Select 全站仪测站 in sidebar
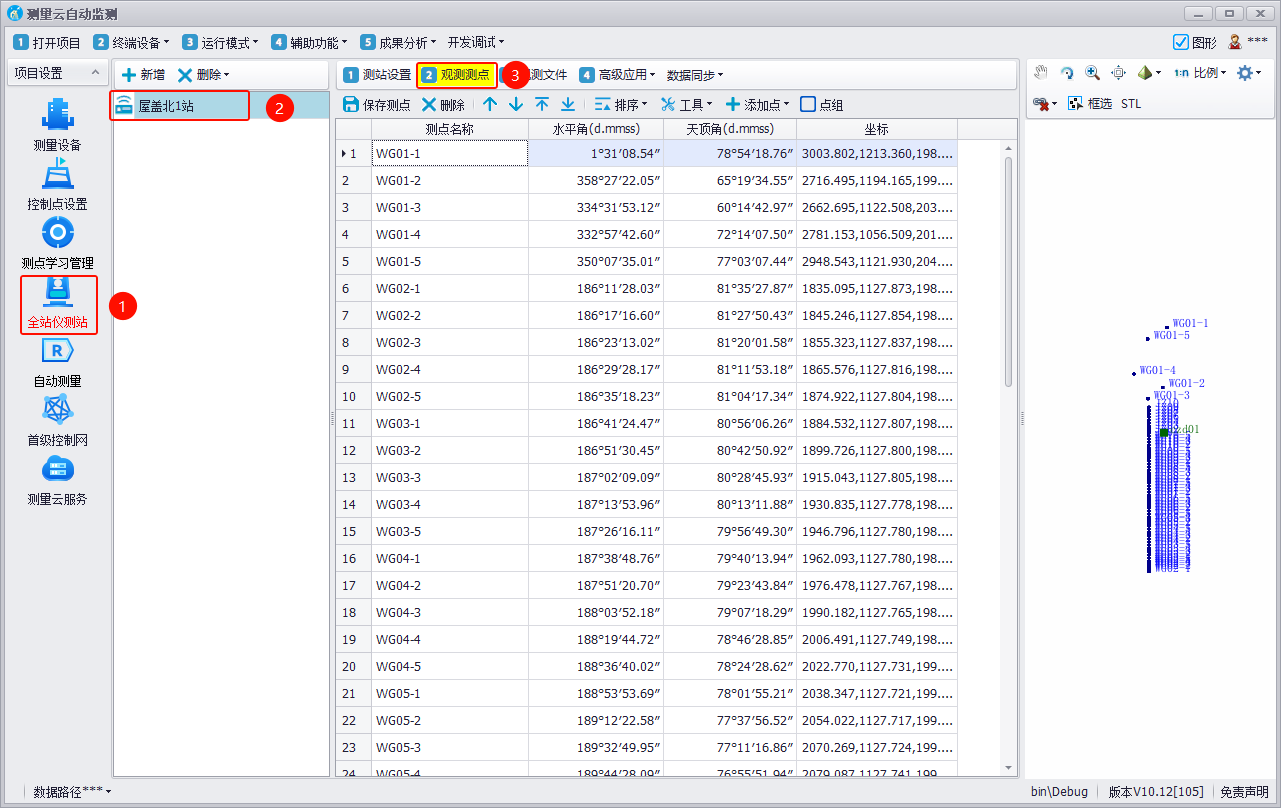Screen dimensions: 1281x808 point(58,304)
